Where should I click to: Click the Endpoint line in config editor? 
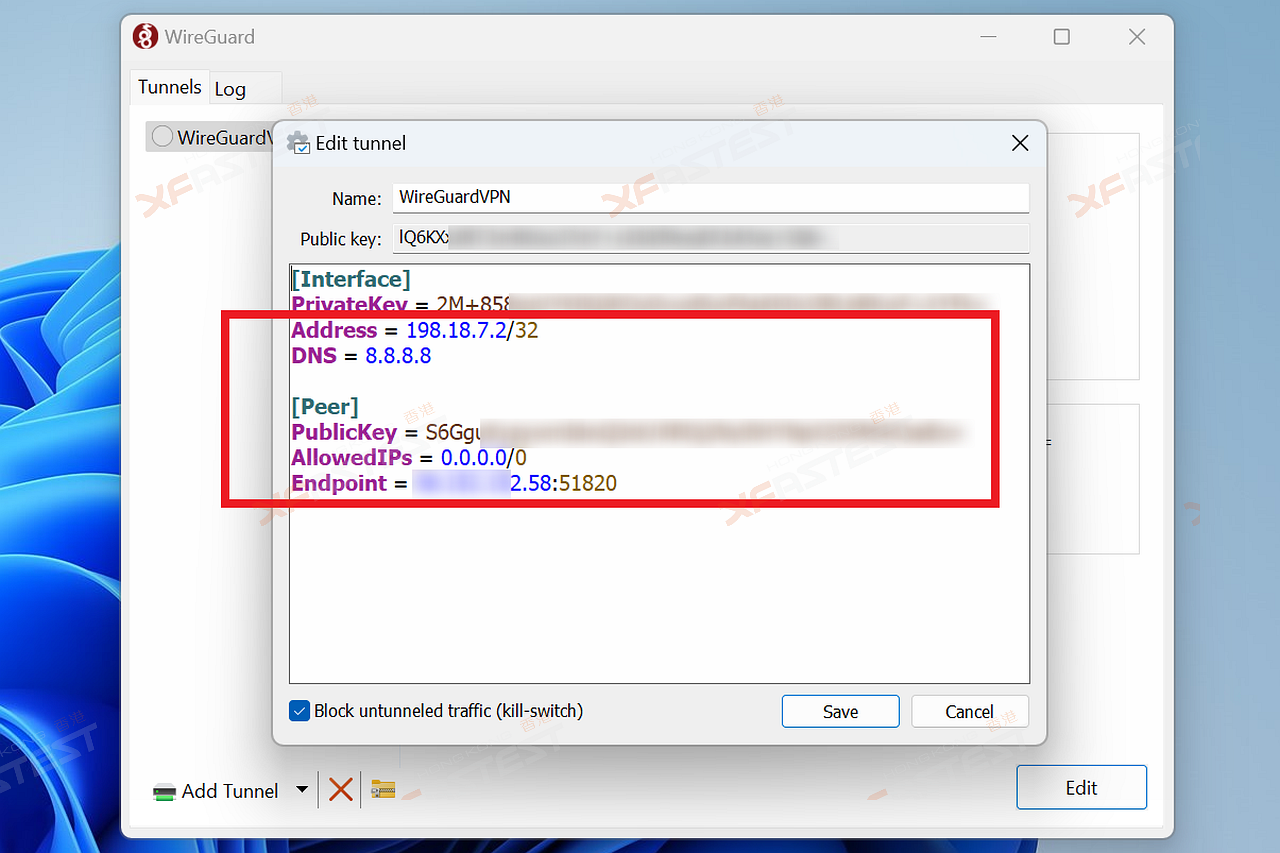[x=454, y=484]
